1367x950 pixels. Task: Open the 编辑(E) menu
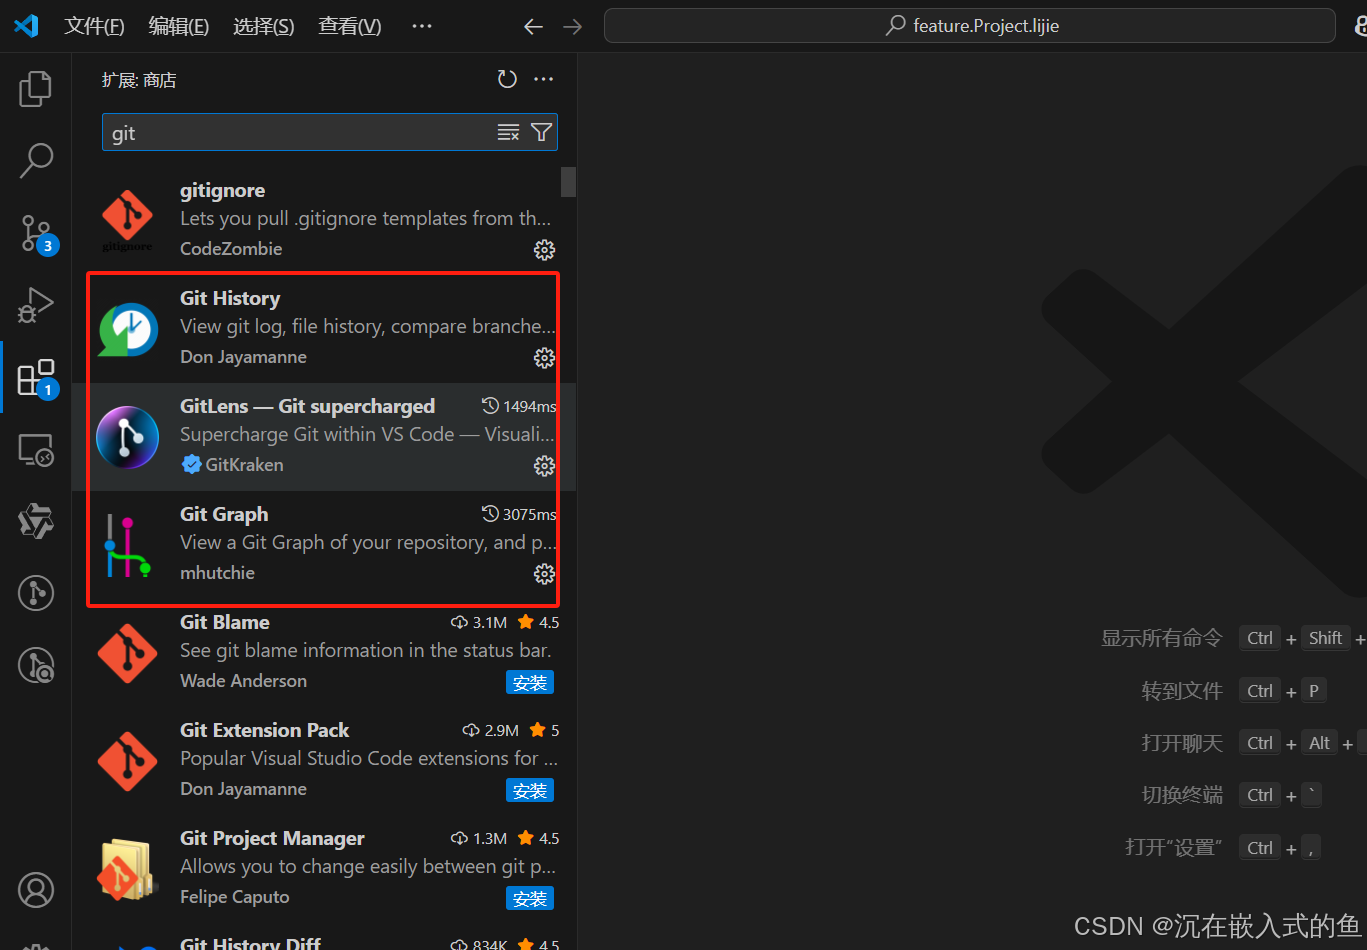(x=179, y=26)
